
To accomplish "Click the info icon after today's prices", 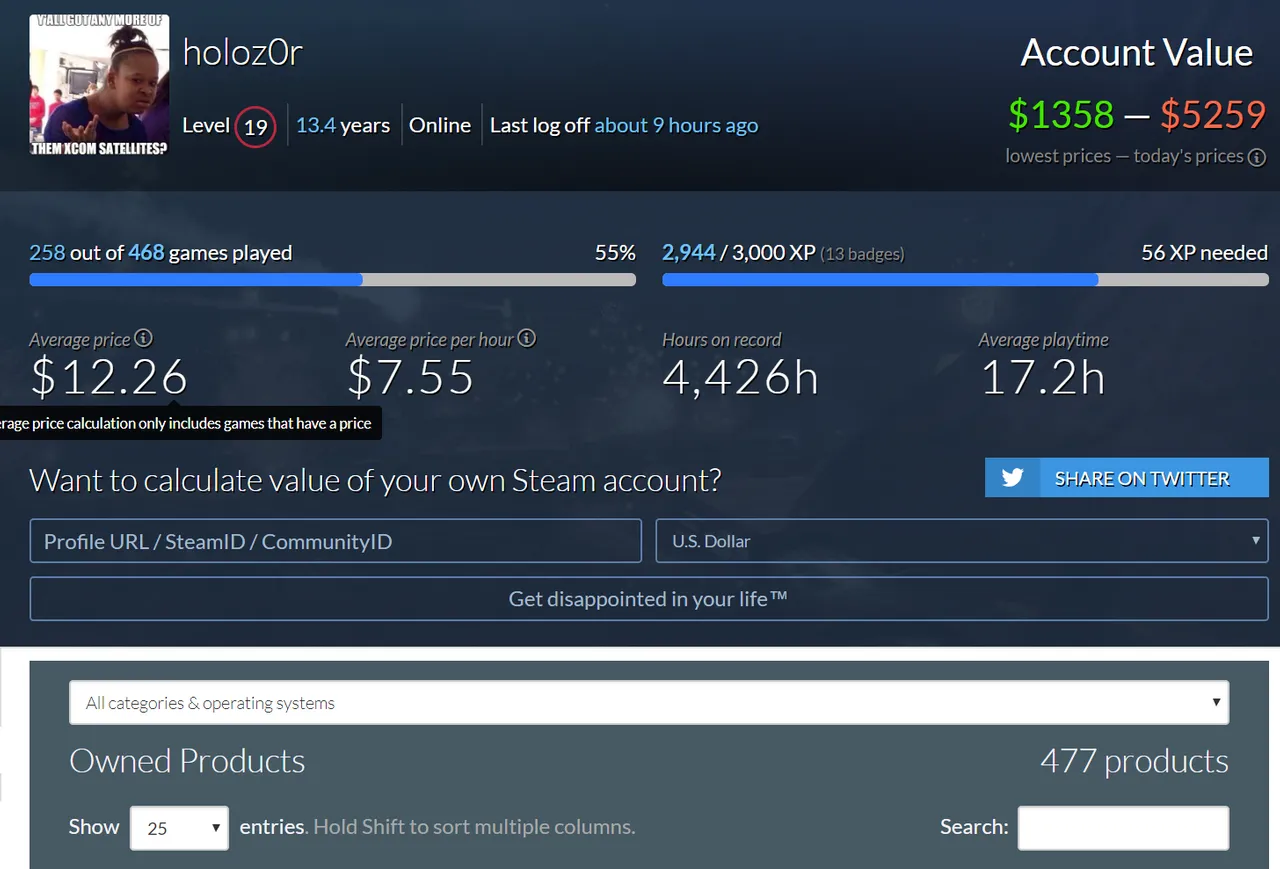I will pyautogui.click(x=1257, y=157).
